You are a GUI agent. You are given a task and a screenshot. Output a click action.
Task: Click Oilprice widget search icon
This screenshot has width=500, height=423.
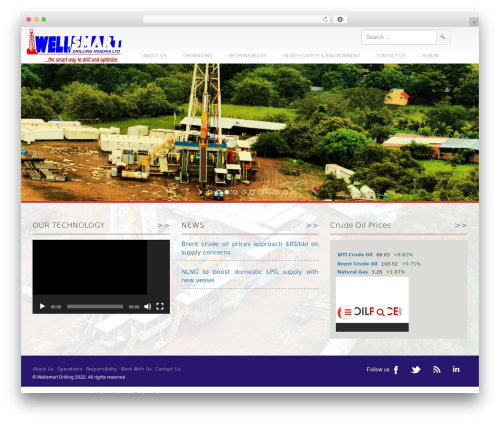click(x=380, y=312)
